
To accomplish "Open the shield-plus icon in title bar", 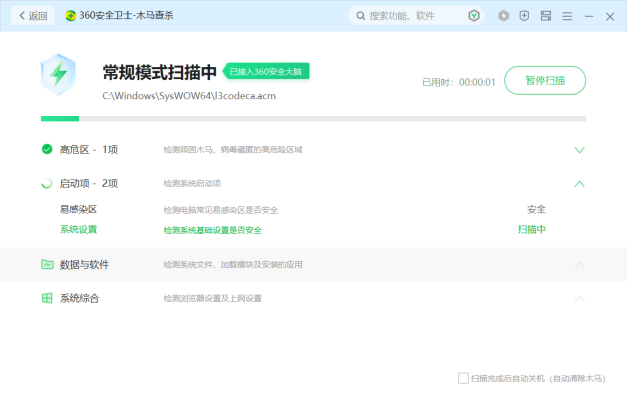I will 524,16.
